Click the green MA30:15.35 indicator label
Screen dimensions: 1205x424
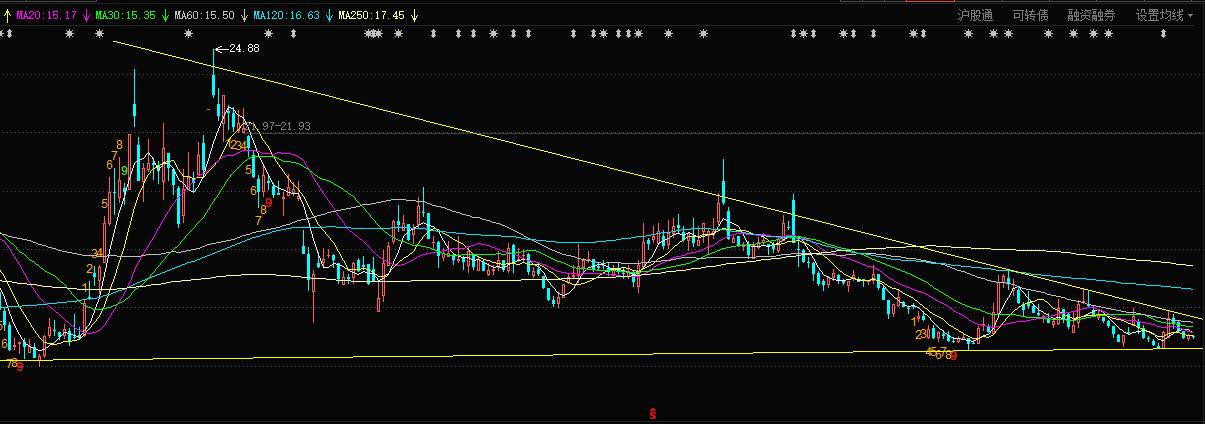coord(125,16)
